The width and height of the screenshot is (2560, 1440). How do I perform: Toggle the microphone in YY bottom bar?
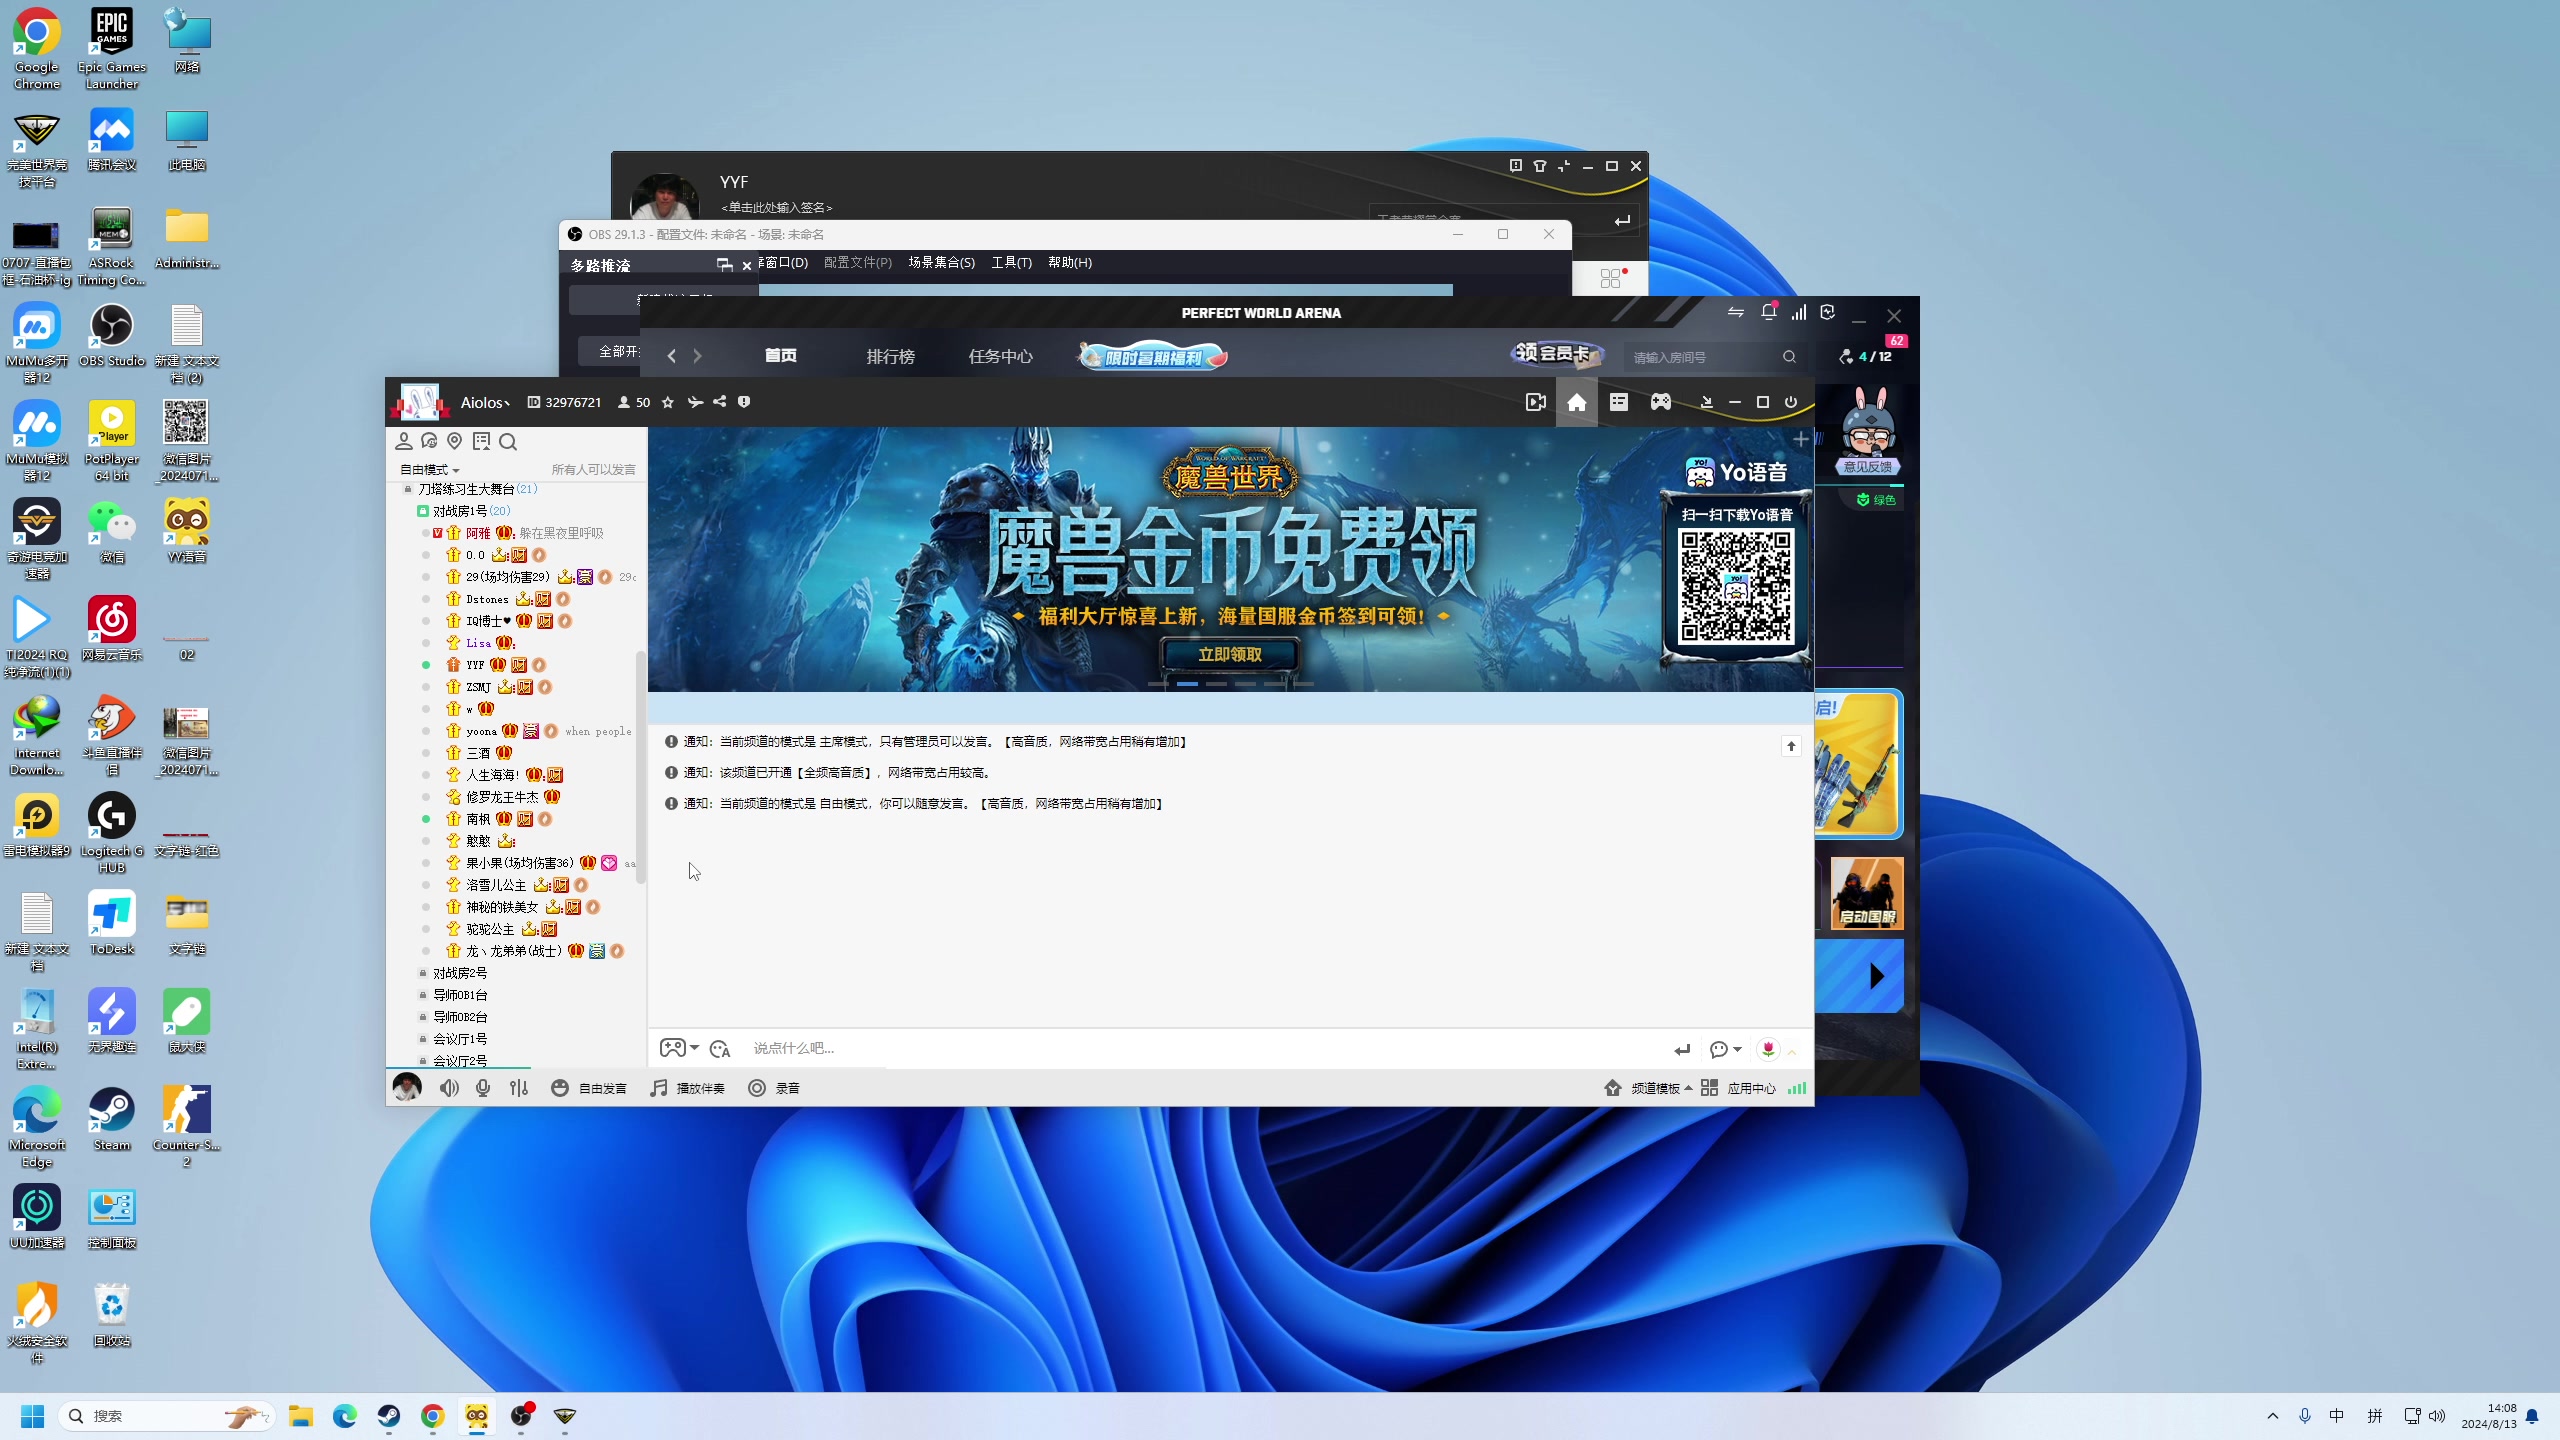pos(483,1088)
